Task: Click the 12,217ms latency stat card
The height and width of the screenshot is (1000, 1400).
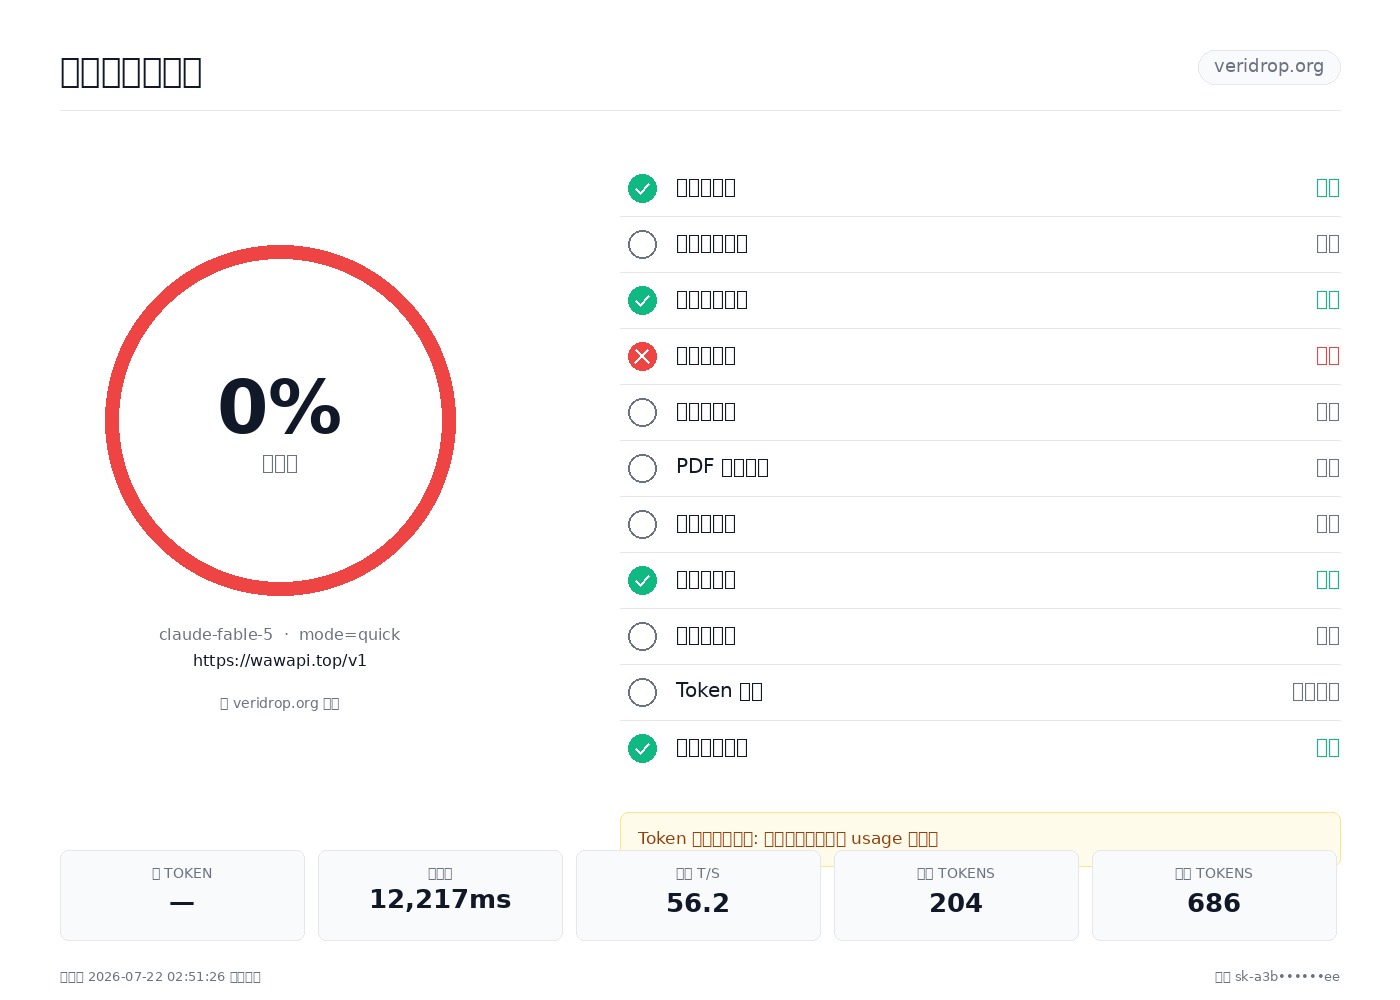Action: coord(440,895)
